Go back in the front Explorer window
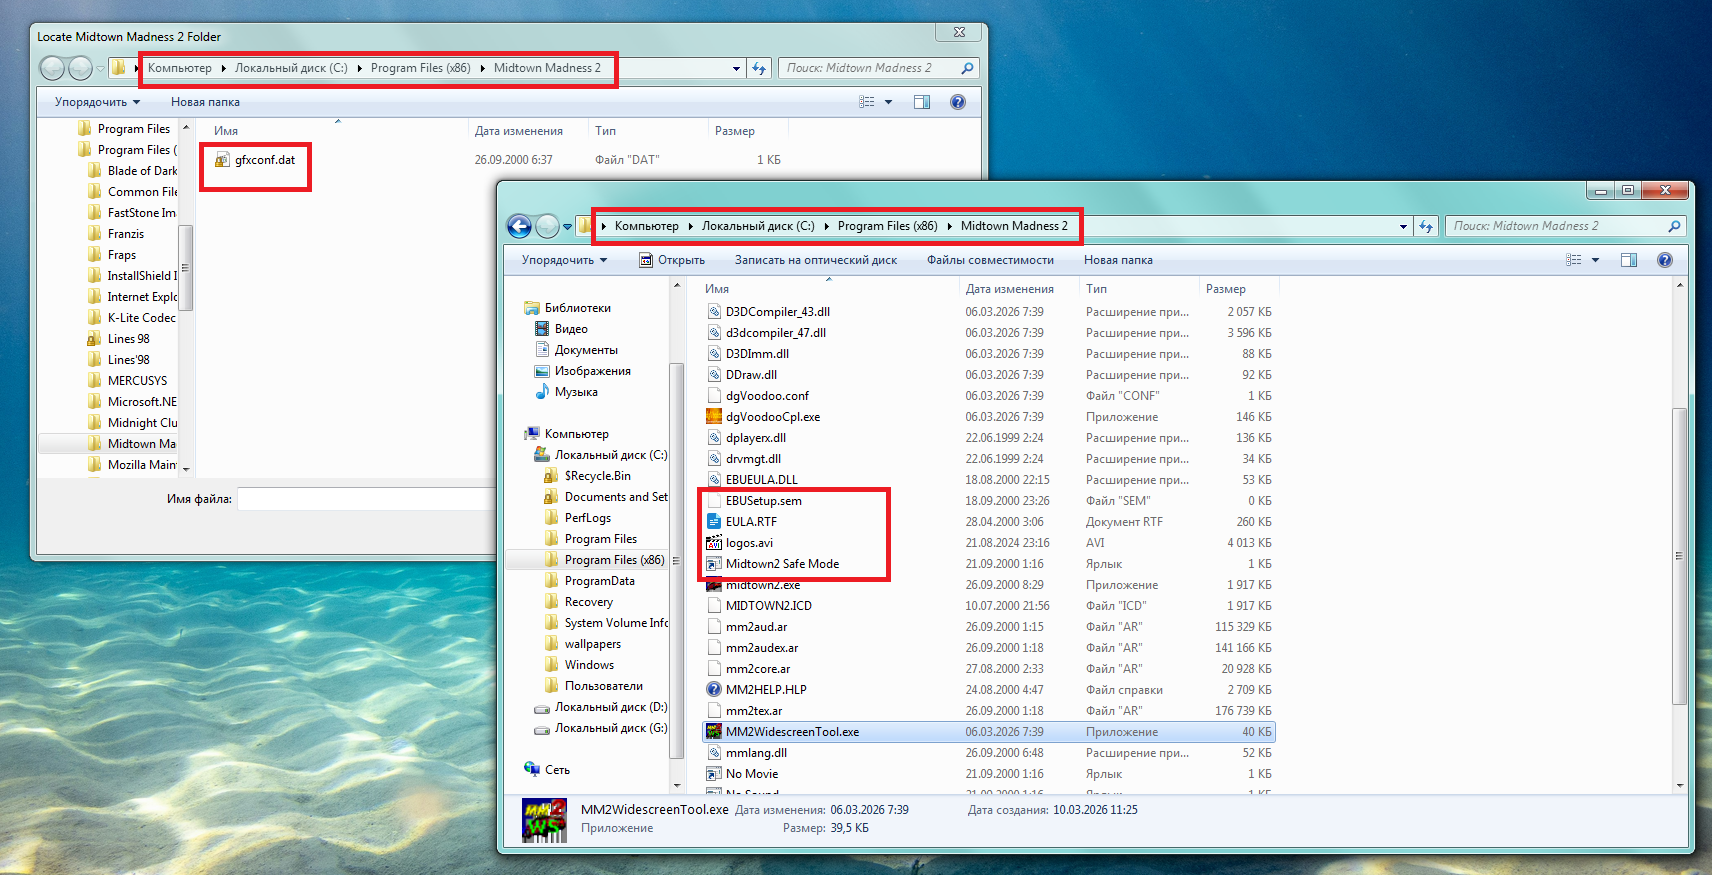Screen dimensions: 1712x875 (x=519, y=226)
